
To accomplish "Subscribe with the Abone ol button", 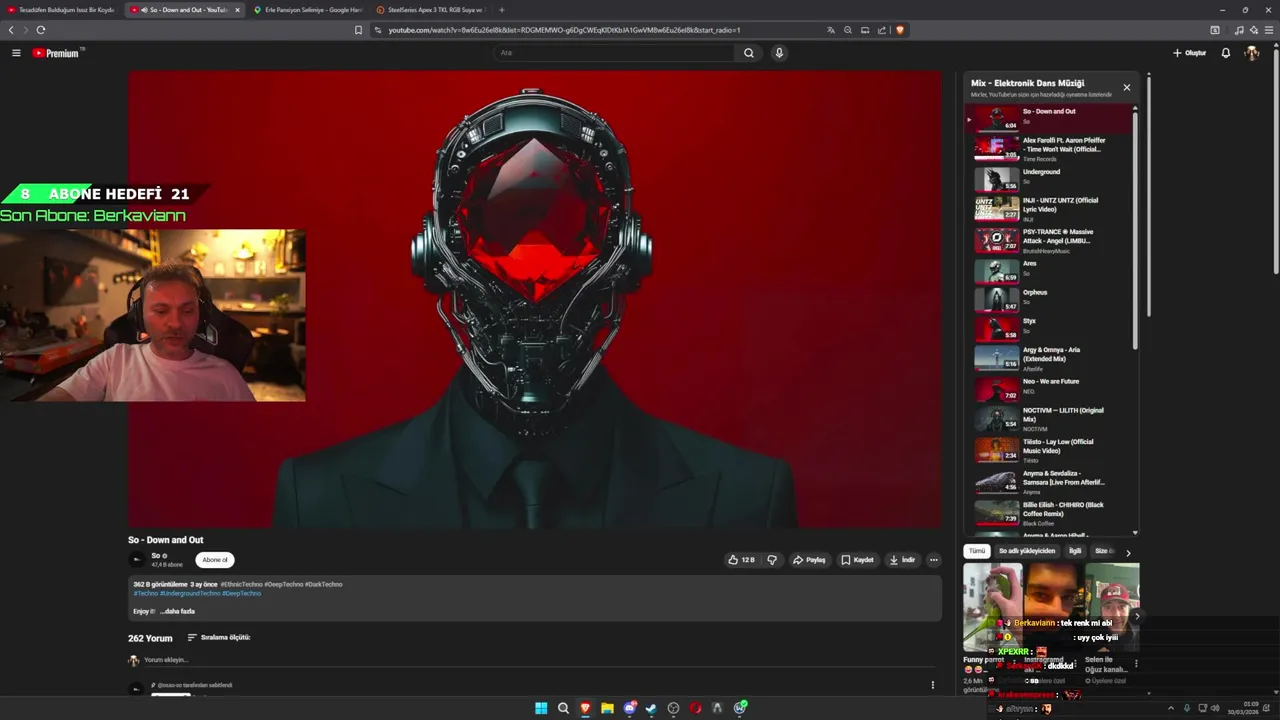I will [215, 560].
